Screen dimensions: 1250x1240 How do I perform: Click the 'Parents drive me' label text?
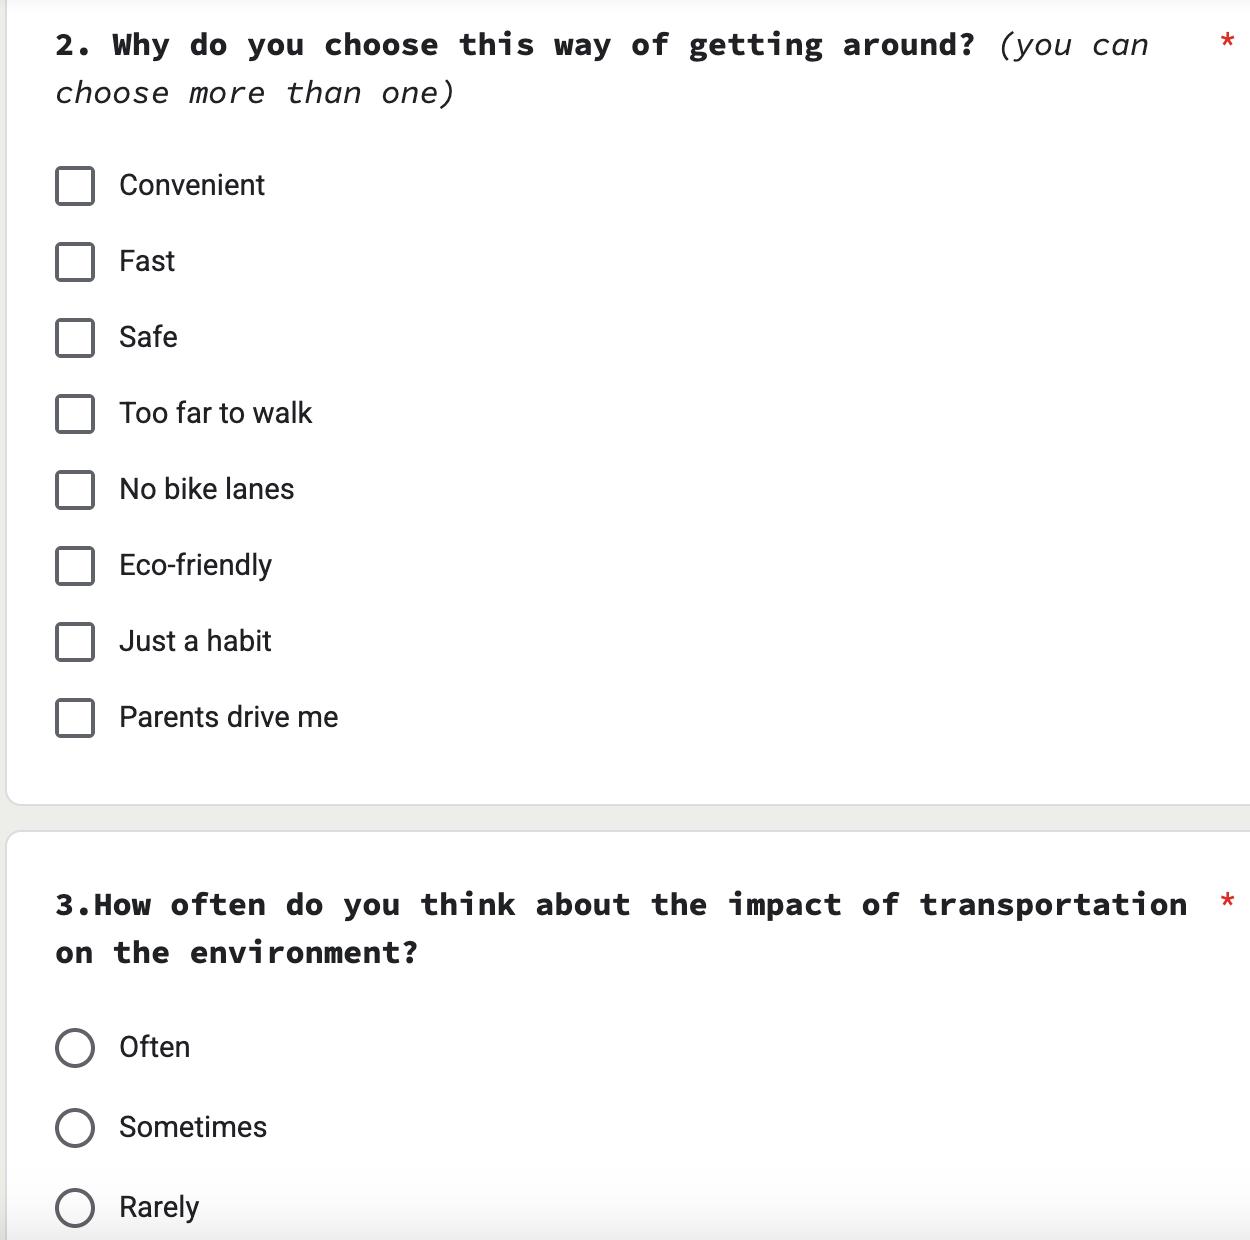click(x=228, y=717)
